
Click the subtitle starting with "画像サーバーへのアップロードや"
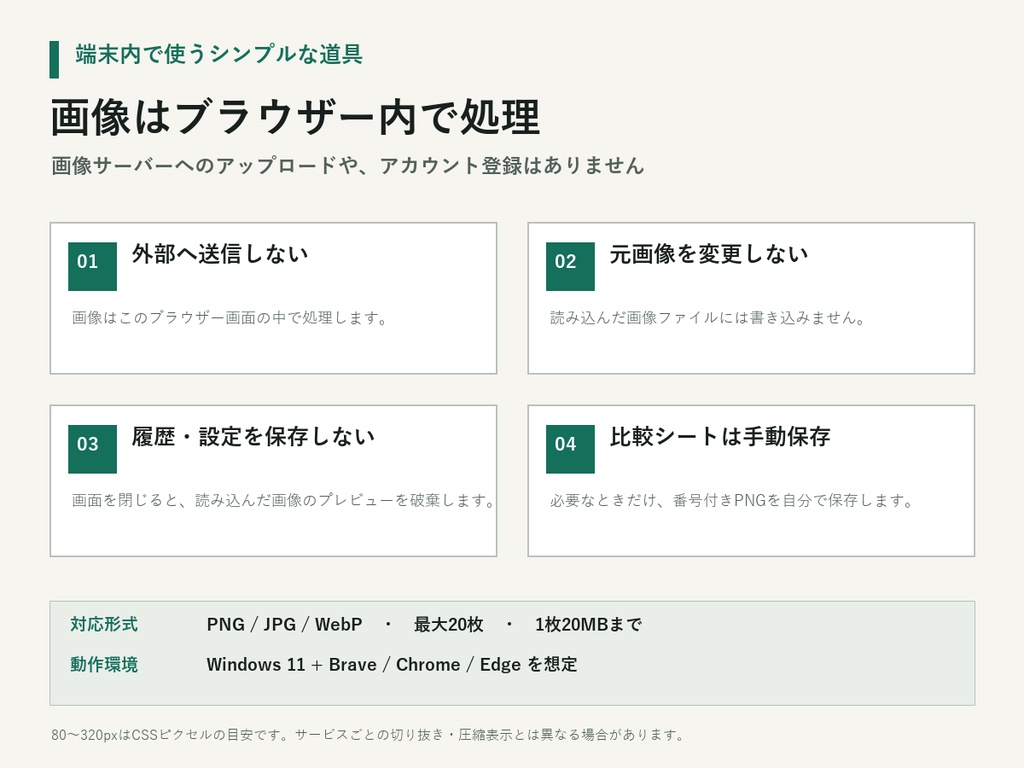click(x=347, y=166)
